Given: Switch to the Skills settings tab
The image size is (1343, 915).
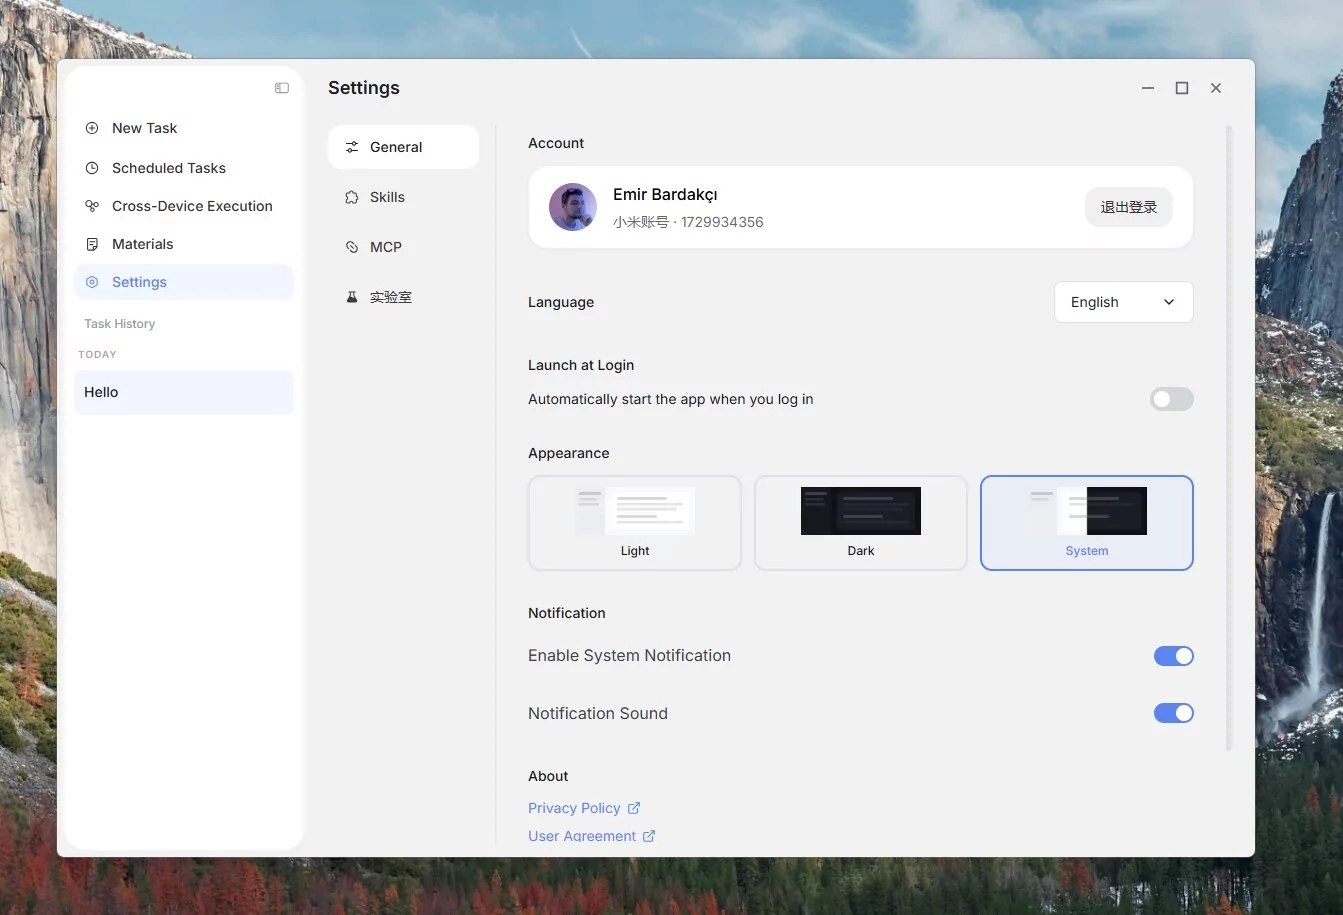Looking at the screenshot, I should (387, 197).
